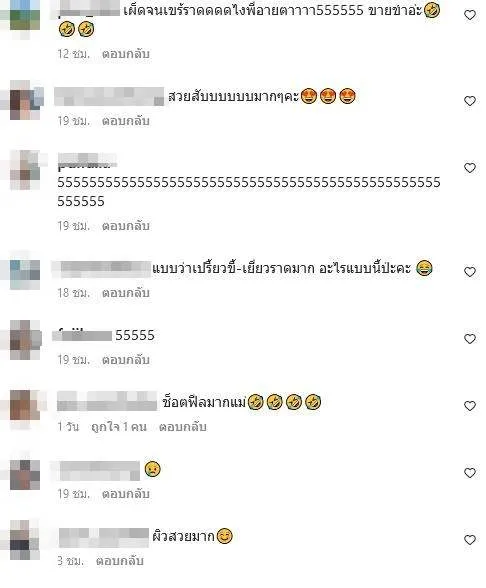486x588 pixels.
Task: Open avatar of the ช็อตฟีลมากแม่ commenter
Action: [25, 405]
